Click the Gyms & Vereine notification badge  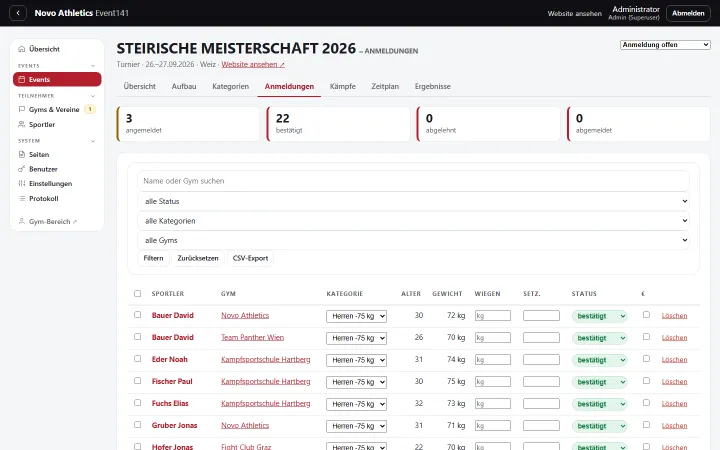pyautogui.click(x=90, y=109)
